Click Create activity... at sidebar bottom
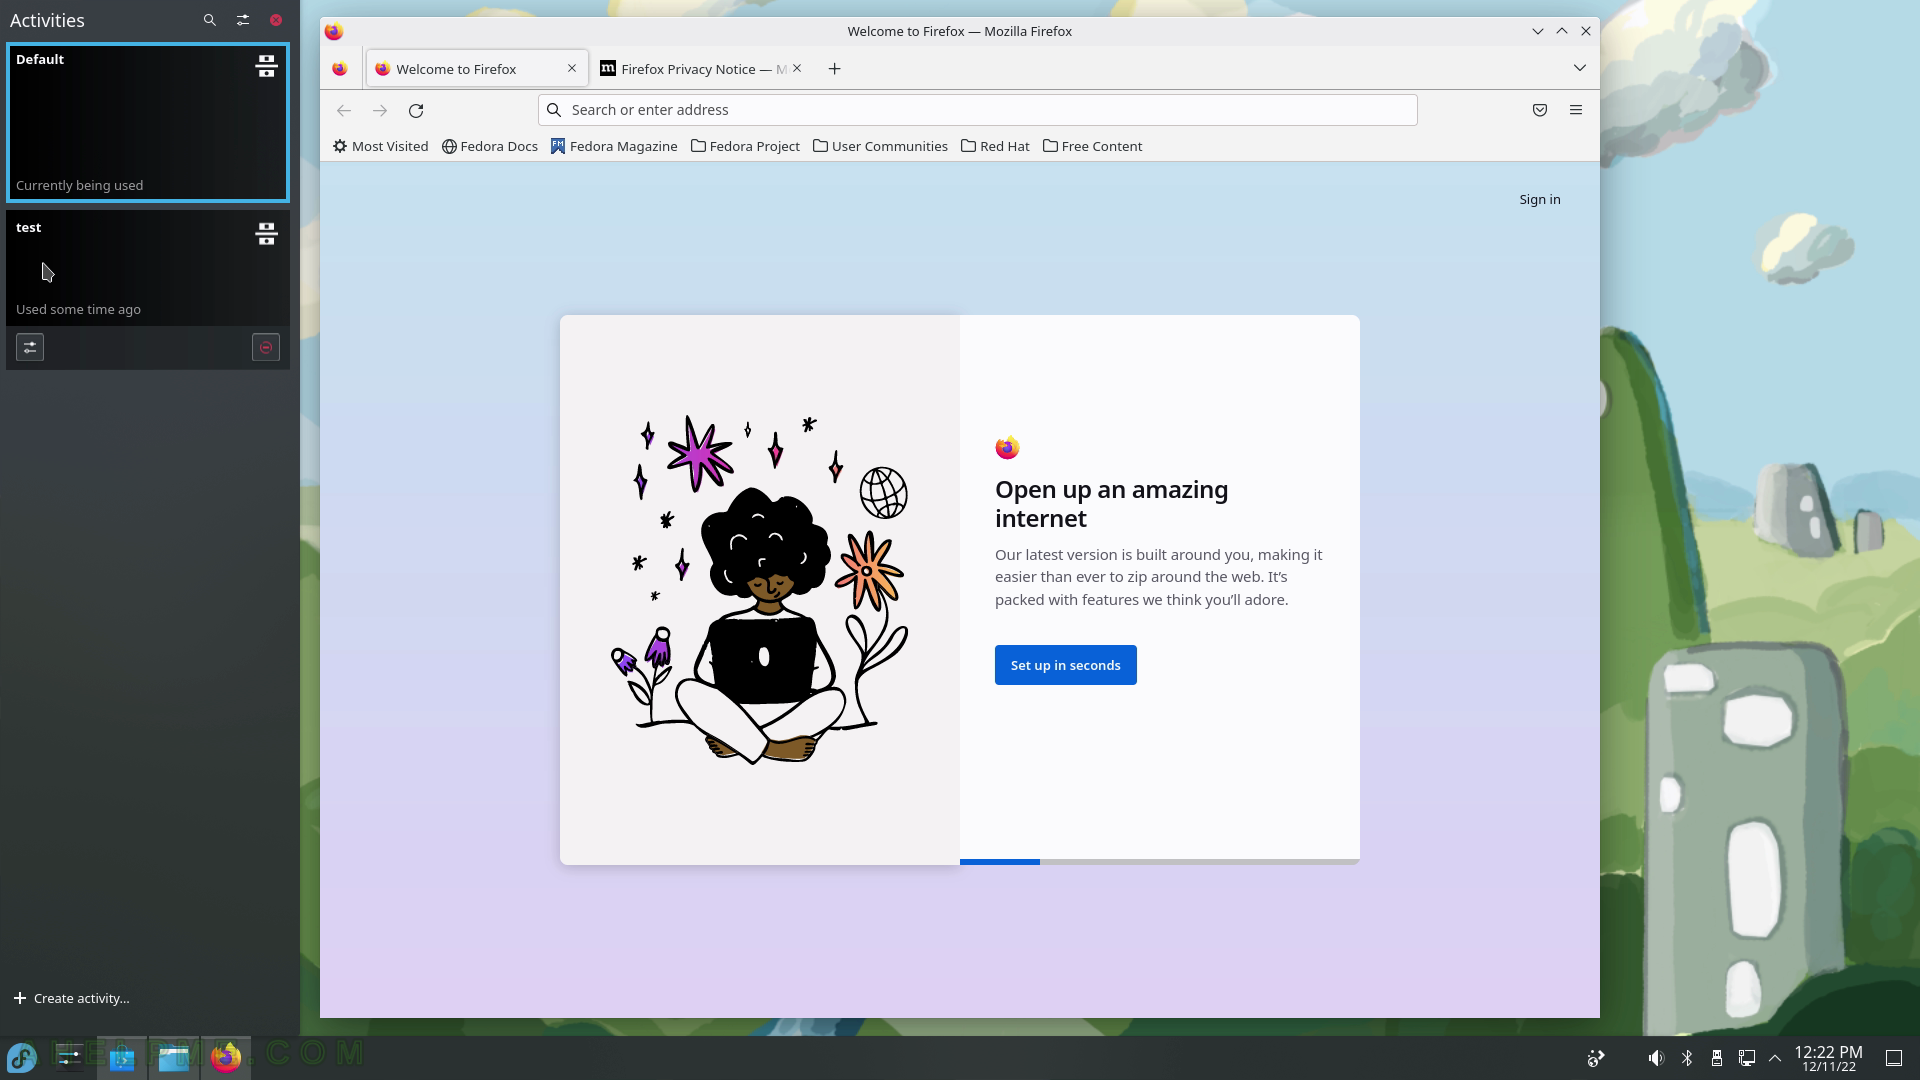This screenshot has height=1080, width=1920. (x=72, y=998)
